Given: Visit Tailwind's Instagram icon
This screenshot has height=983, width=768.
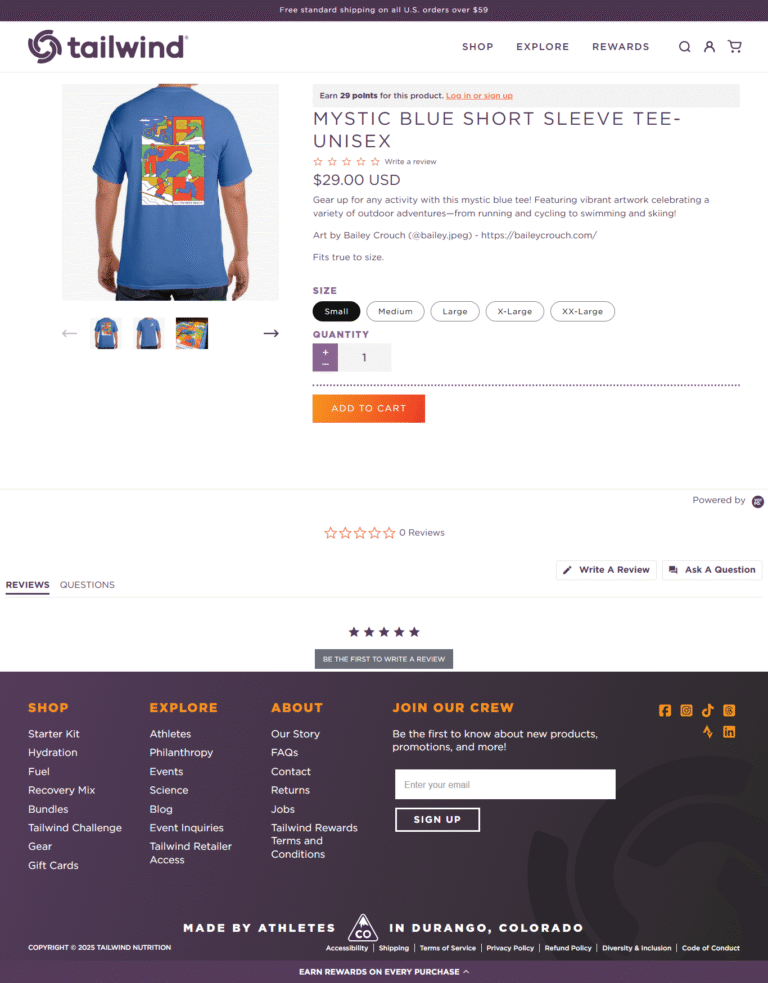Looking at the screenshot, I should coord(686,710).
